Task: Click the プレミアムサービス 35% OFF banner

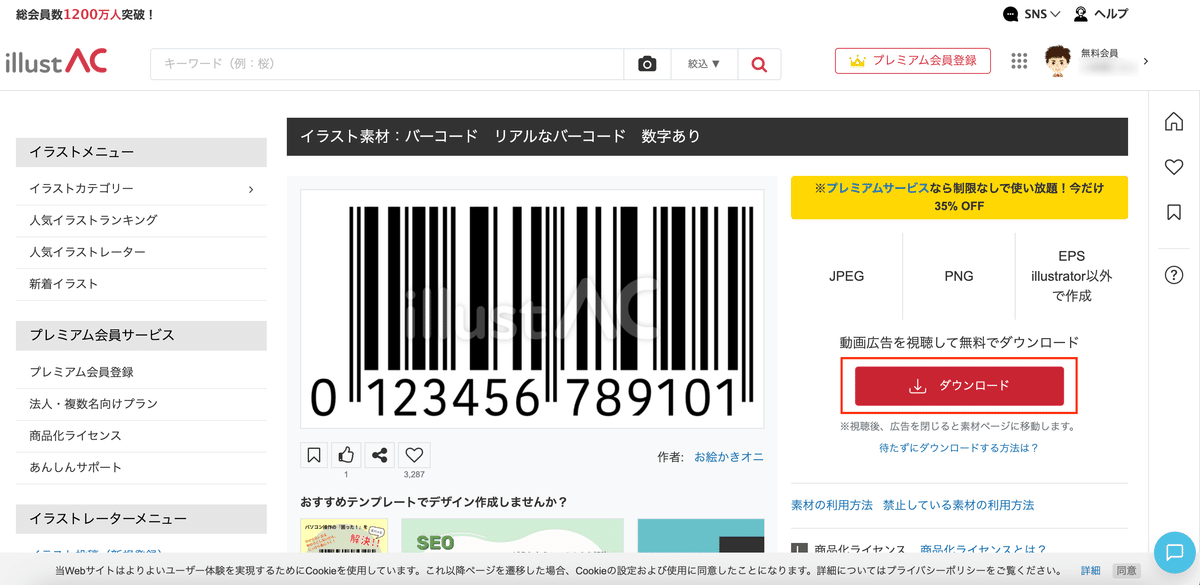Action: click(959, 197)
